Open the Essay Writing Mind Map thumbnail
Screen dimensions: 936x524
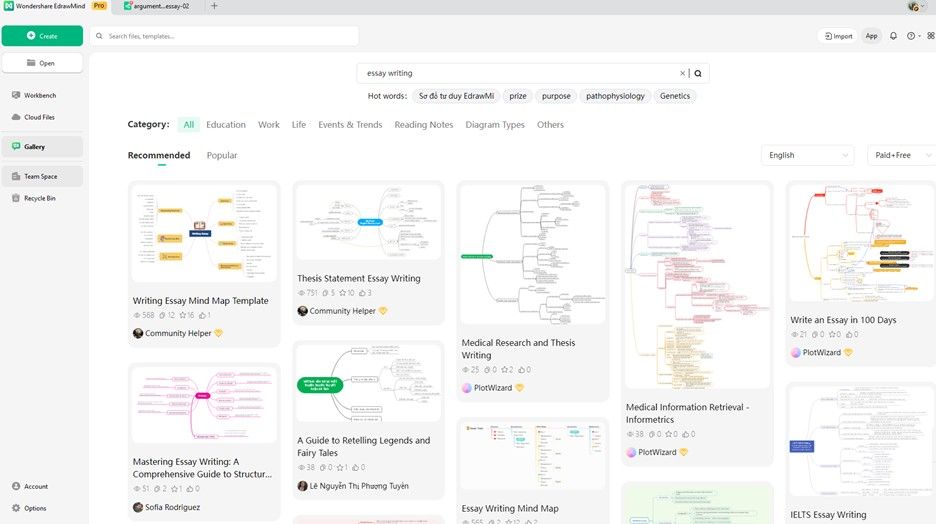[x=532, y=456]
